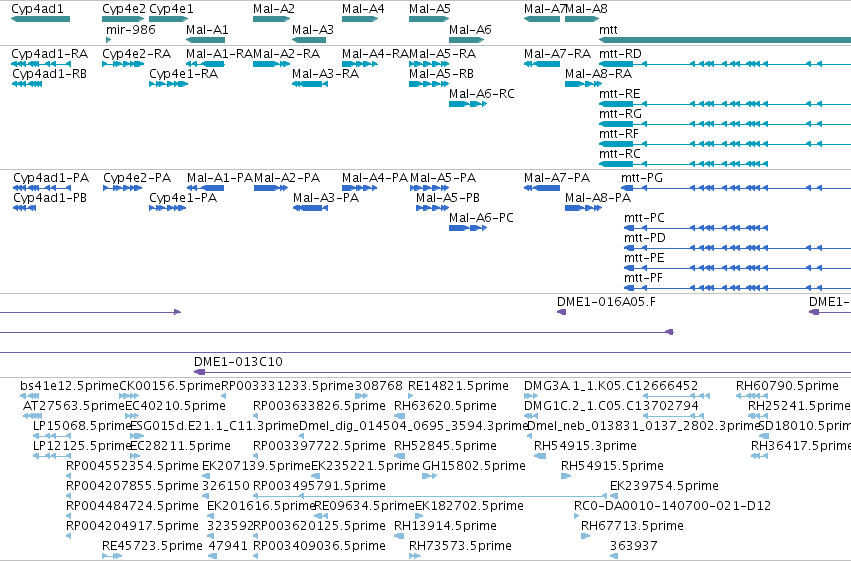This screenshot has width=851, height=561.
Task: Click the Mal-A3-RA transcript
Action: (310, 84)
